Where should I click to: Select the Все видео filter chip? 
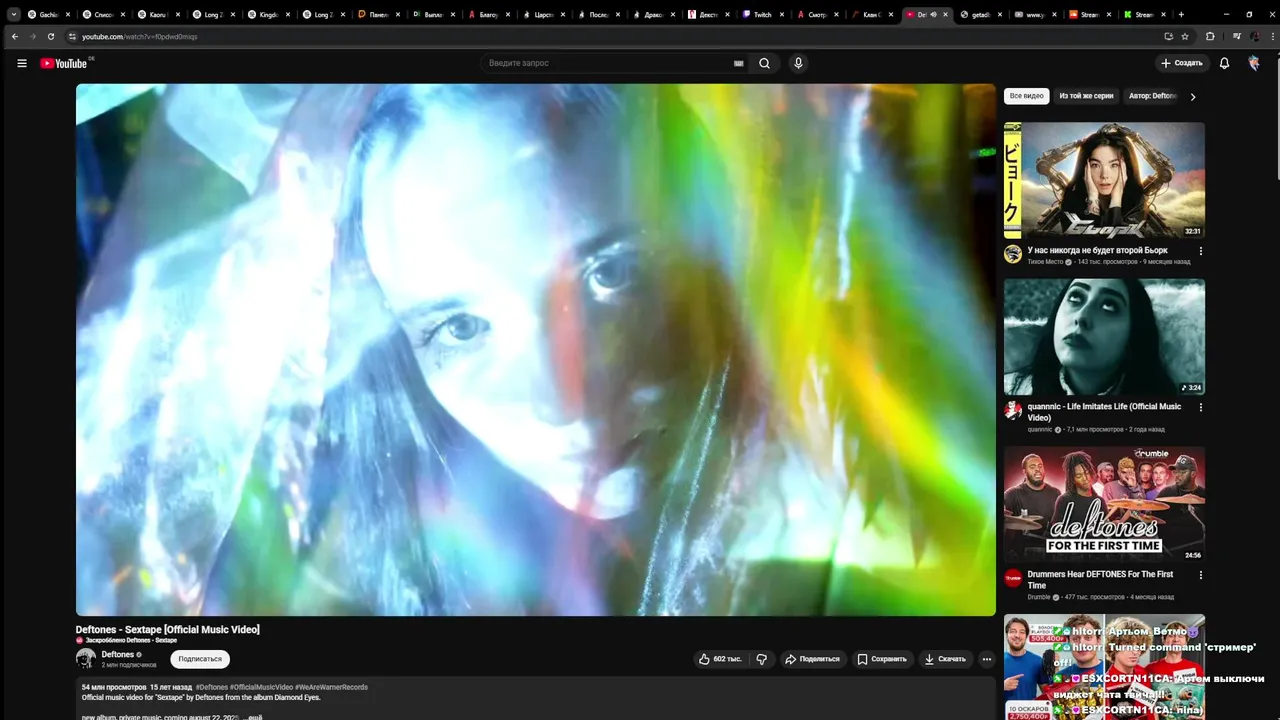coord(1026,96)
